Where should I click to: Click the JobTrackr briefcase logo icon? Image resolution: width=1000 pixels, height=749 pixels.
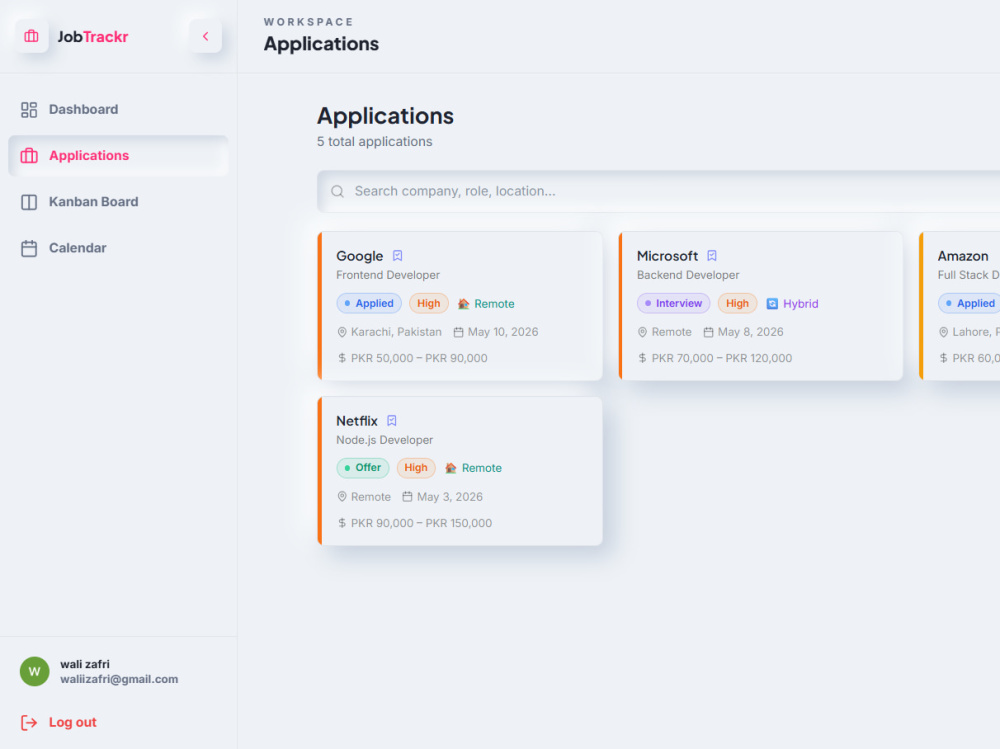point(31,36)
